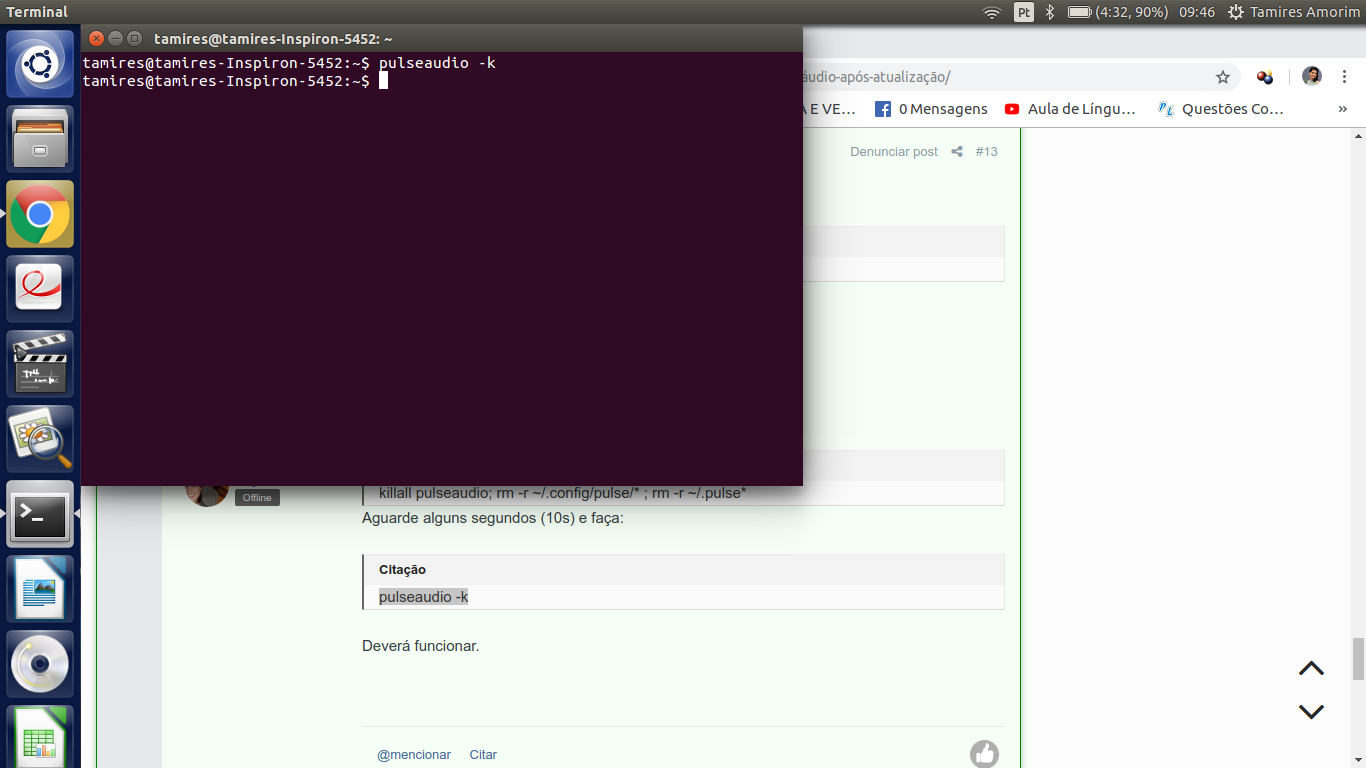The height and width of the screenshot is (768, 1366).
Task: Open the Questões Co... bookmark
Action: pos(1220,109)
